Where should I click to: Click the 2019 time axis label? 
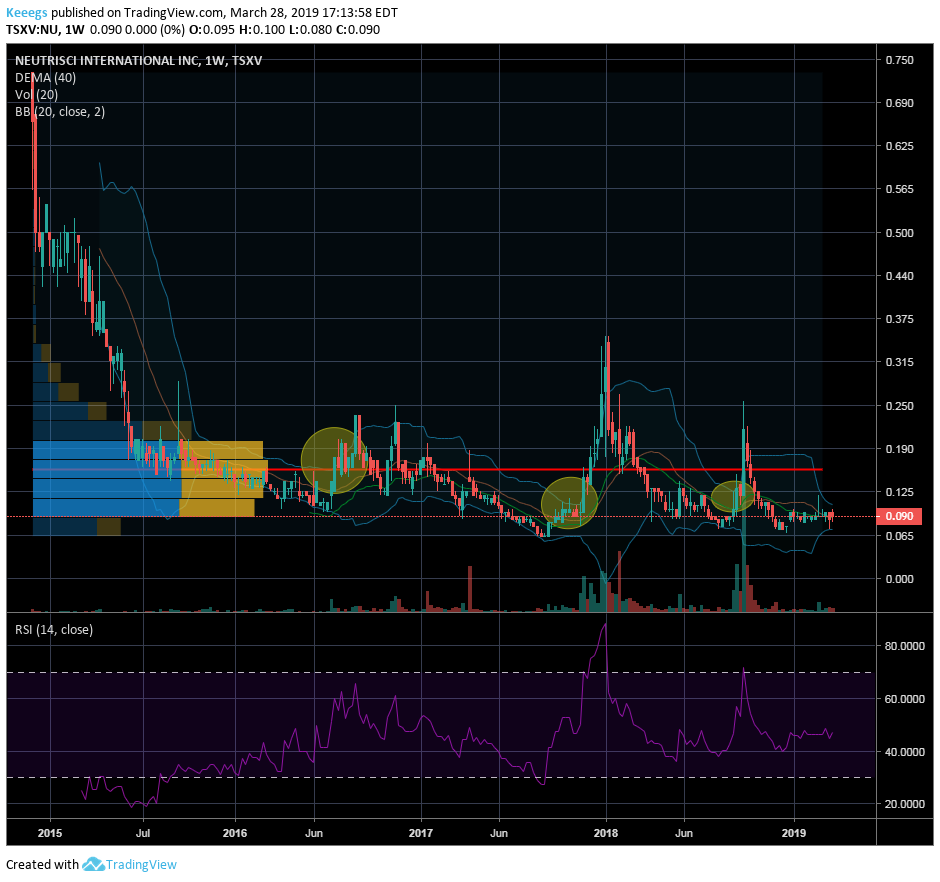click(794, 833)
